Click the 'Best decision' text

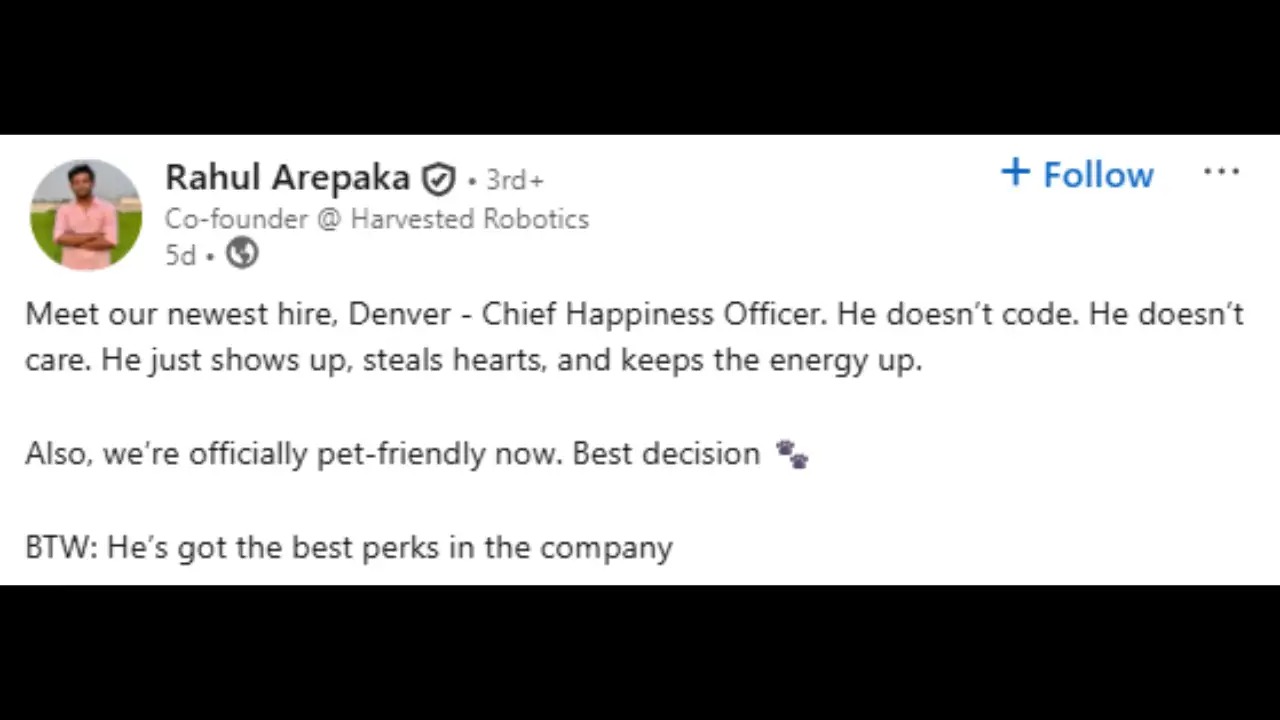(x=666, y=454)
